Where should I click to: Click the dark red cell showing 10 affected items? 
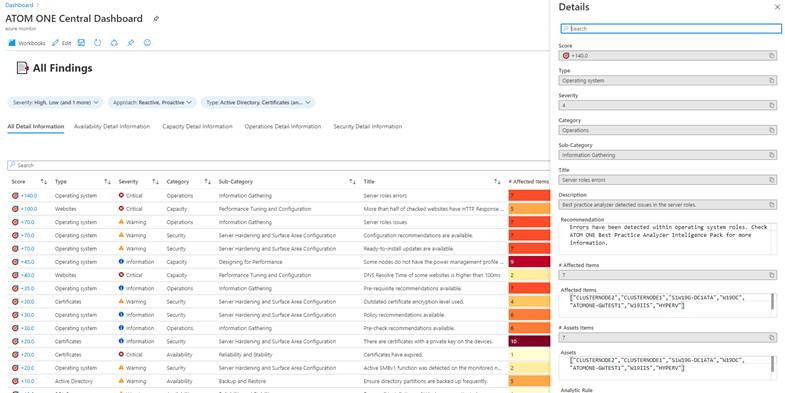[x=529, y=341]
